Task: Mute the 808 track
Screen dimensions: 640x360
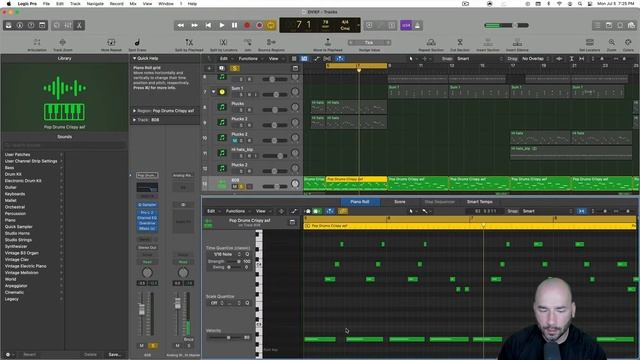Action: click(235, 187)
